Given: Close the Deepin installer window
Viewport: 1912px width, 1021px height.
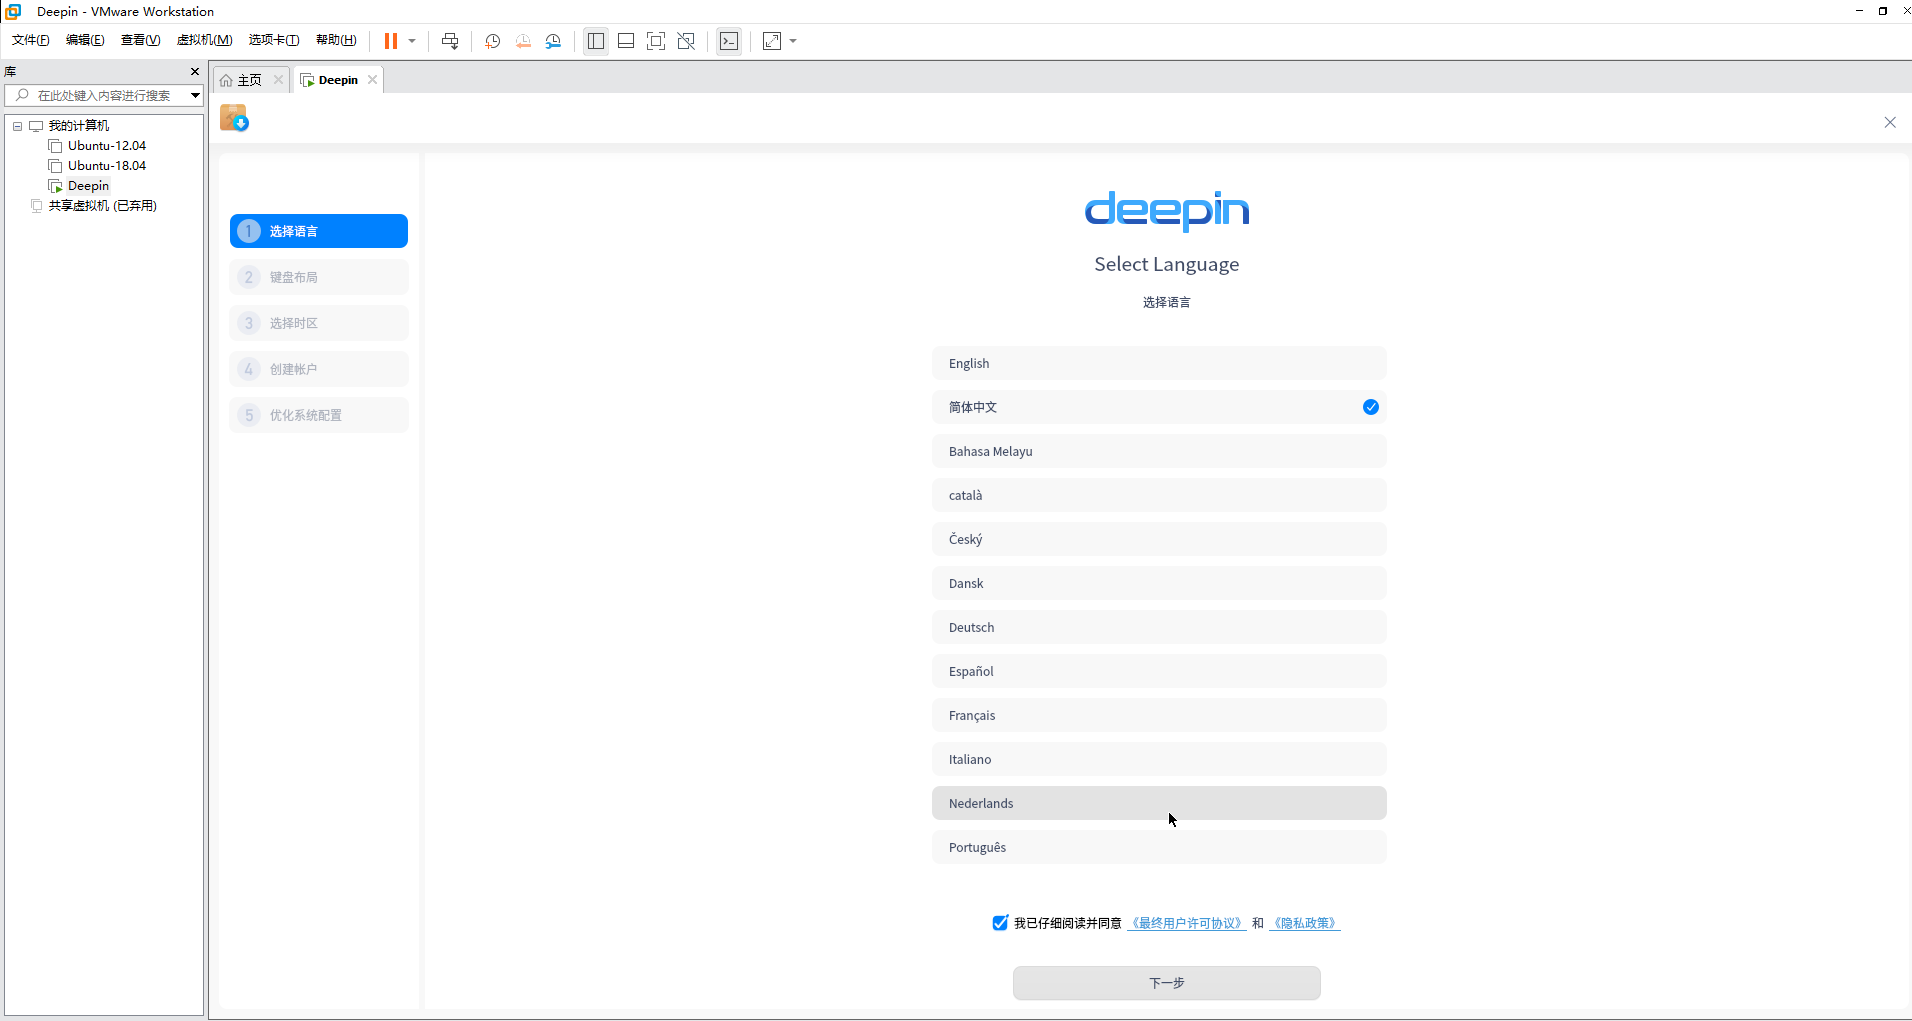Looking at the screenshot, I should [x=1890, y=122].
